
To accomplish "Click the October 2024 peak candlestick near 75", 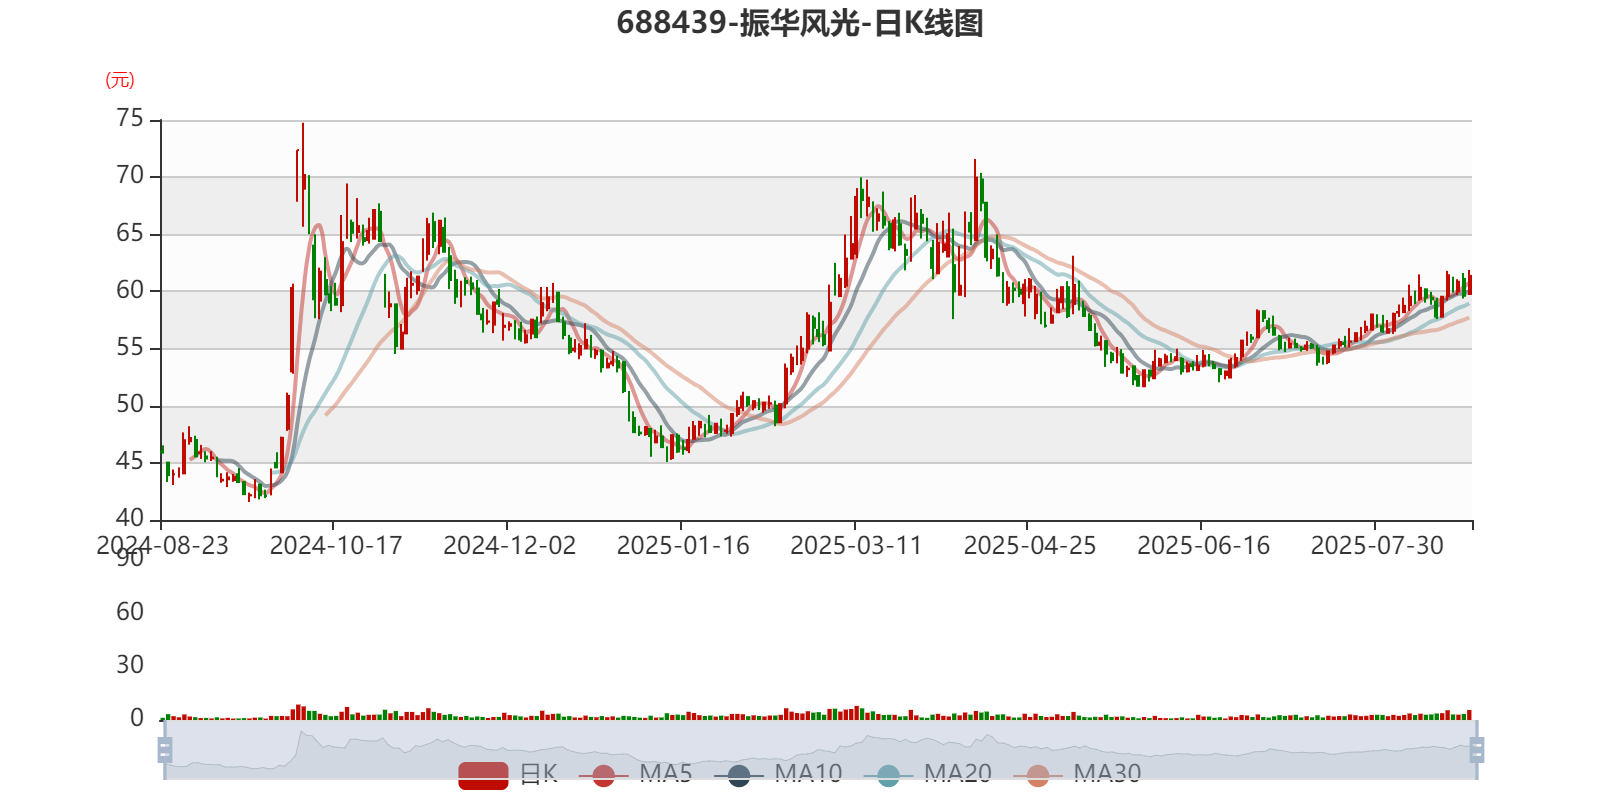I will click(303, 175).
